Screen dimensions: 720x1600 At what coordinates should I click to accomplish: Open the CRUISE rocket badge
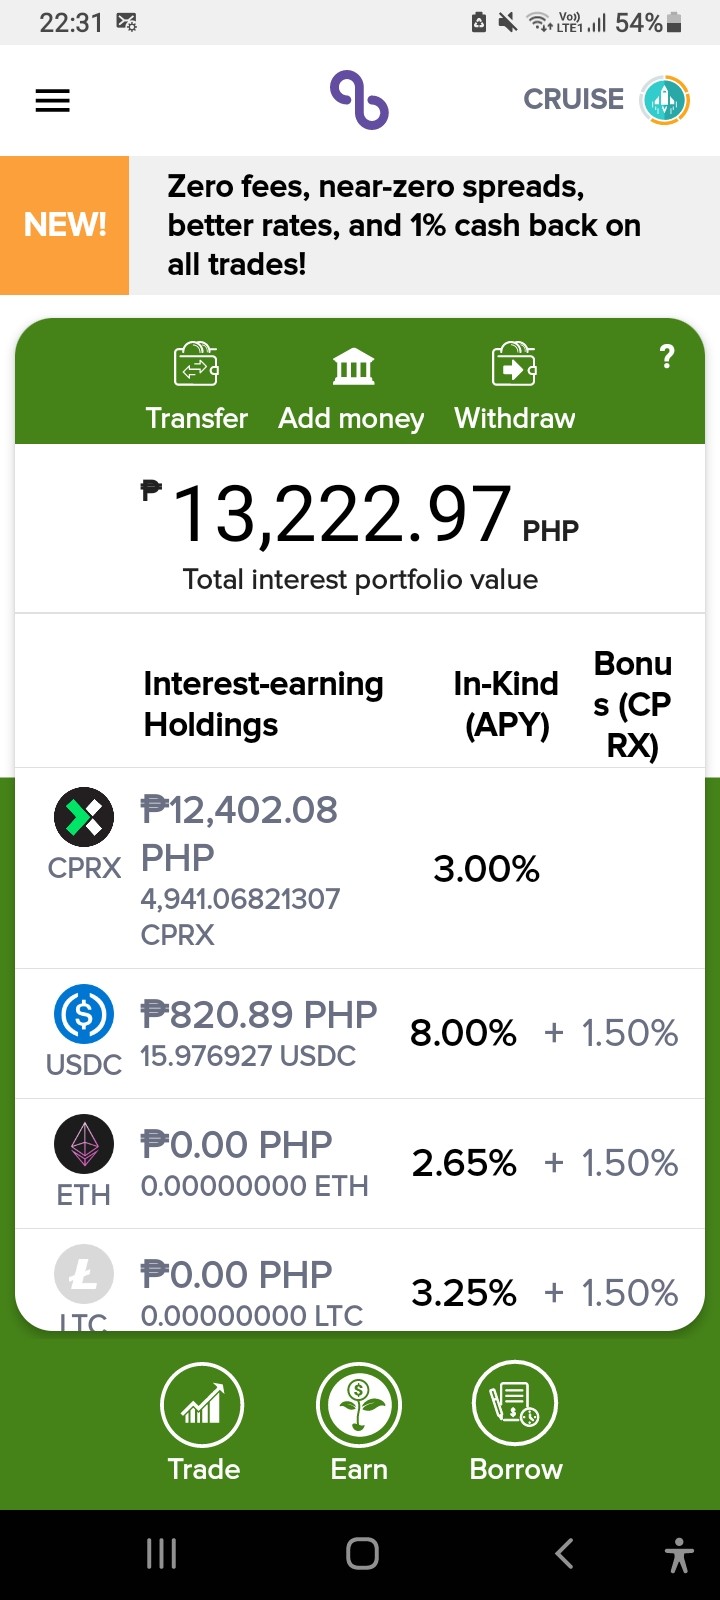[665, 100]
